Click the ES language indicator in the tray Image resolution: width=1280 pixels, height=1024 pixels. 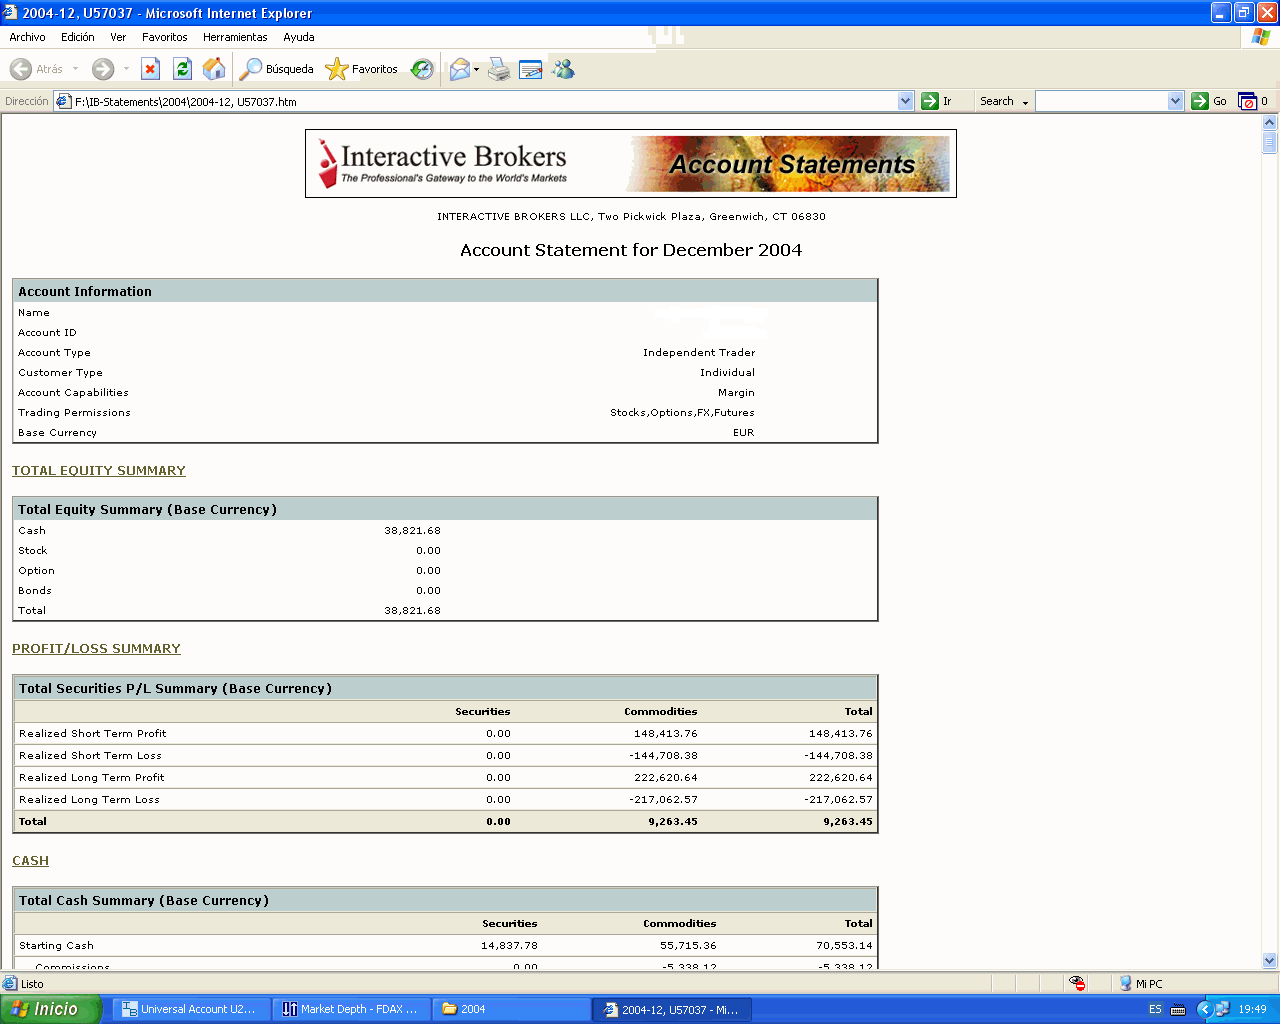point(1155,1009)
